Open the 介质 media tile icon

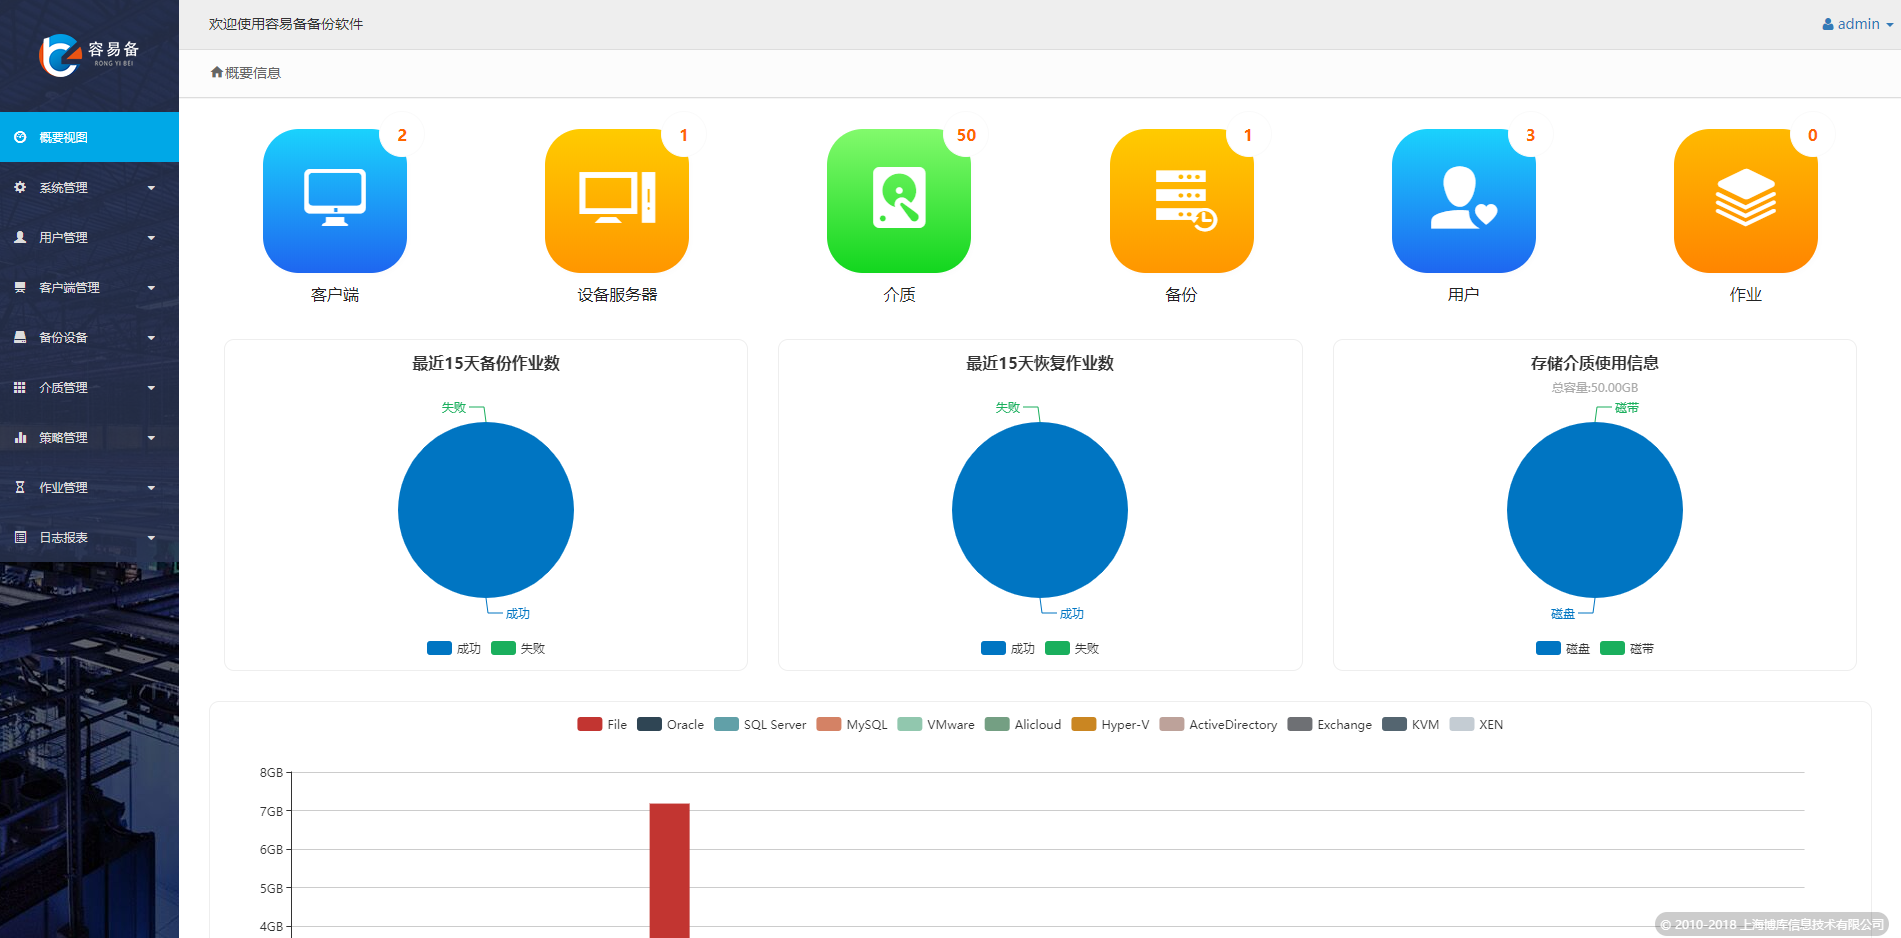899,200
